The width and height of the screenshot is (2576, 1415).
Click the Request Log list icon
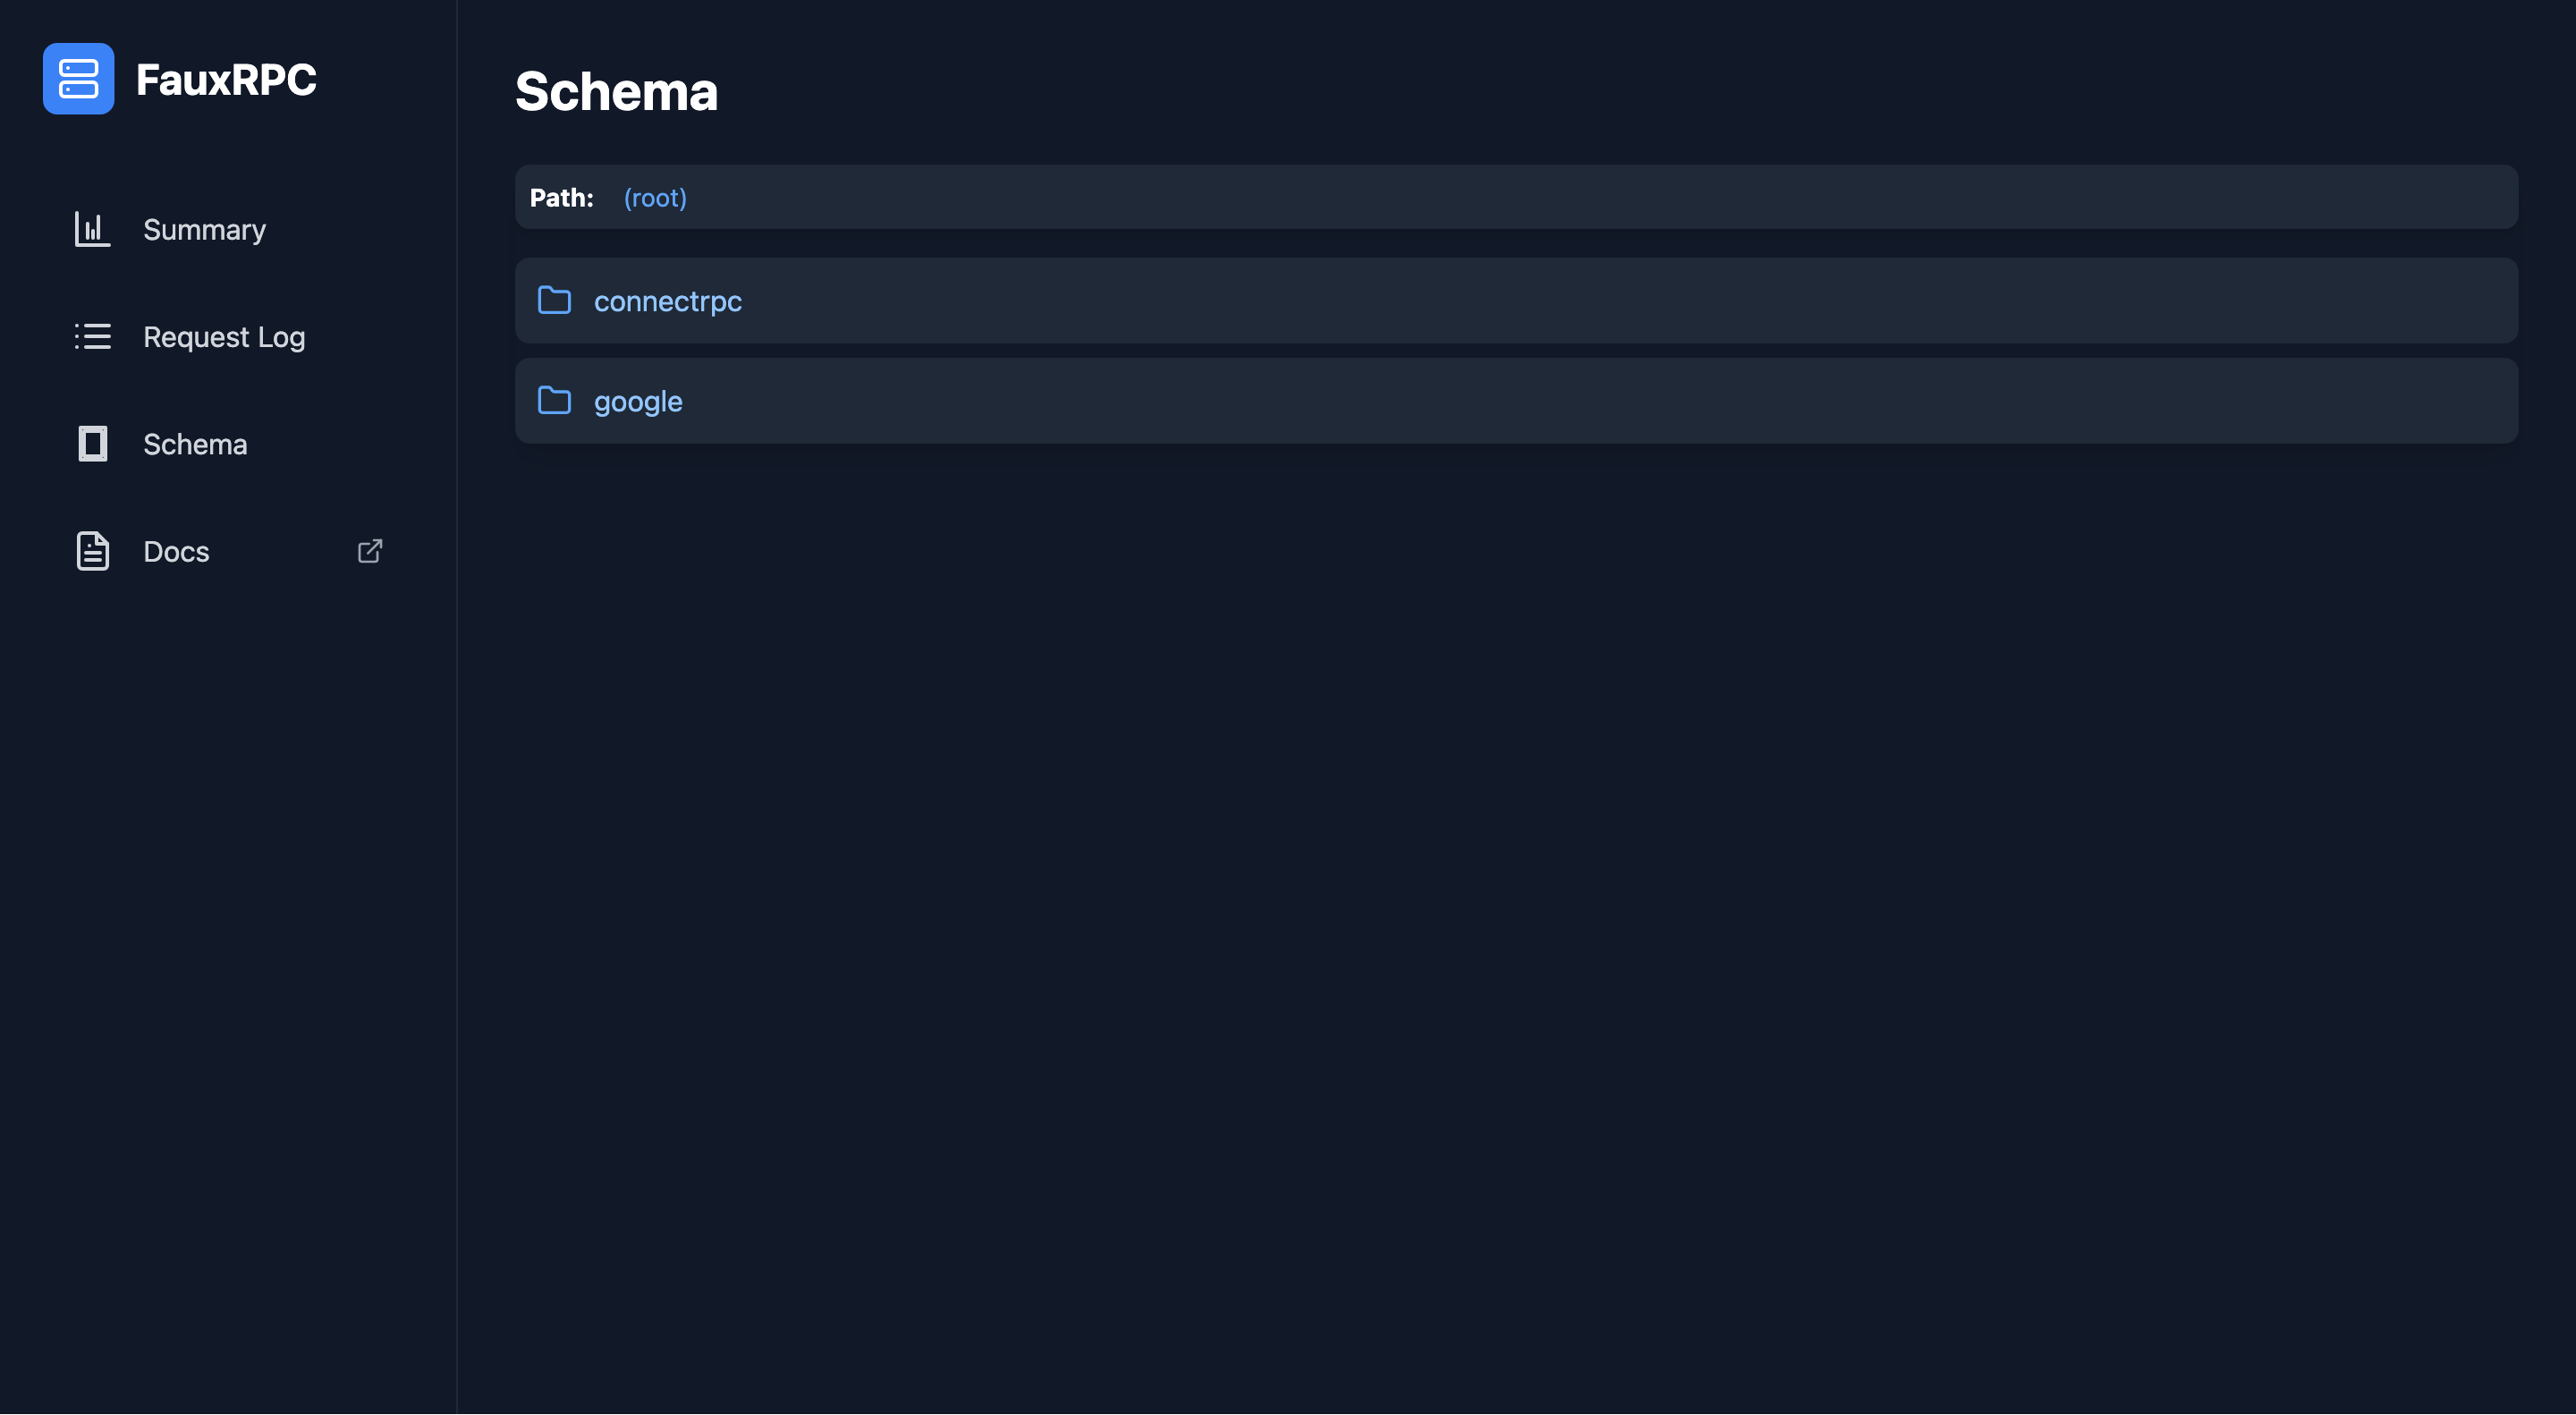click(92, 337)
